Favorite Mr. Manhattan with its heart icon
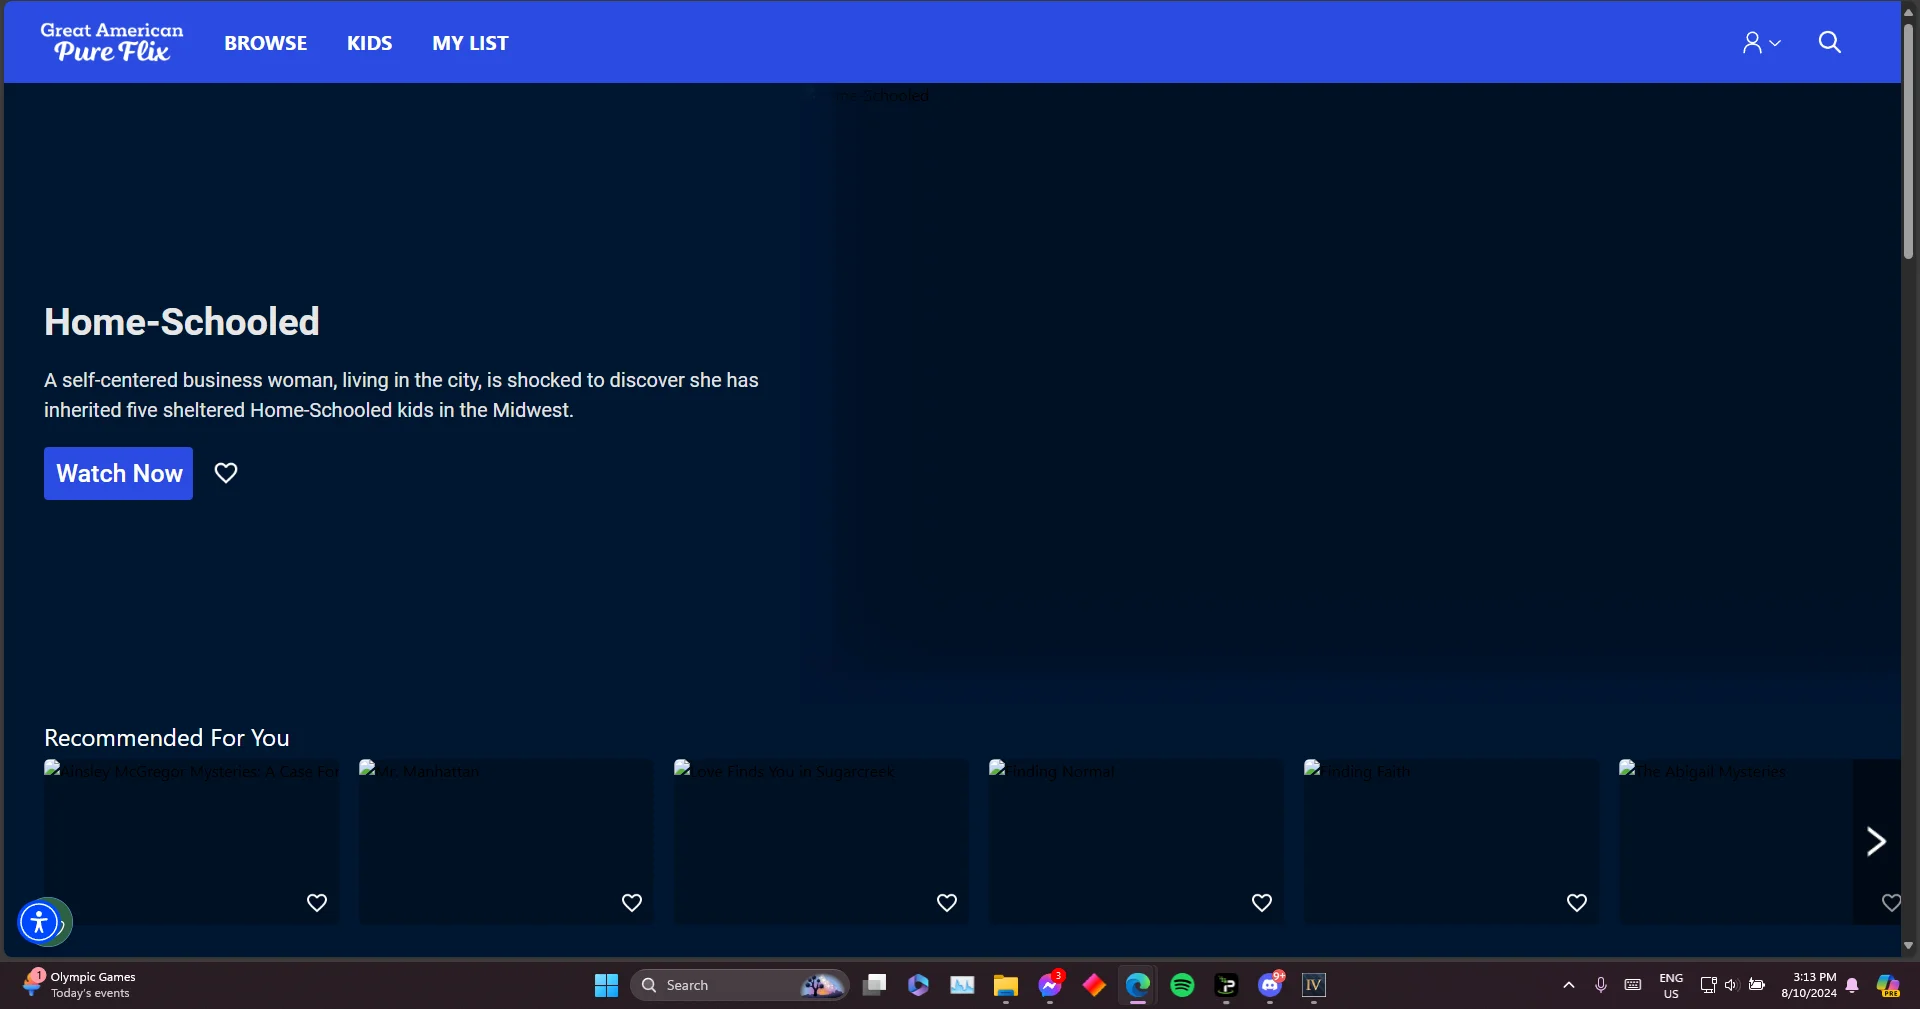Image resolution: width=1920 pixels, height=1009 pixels. [x=632, y=903]
